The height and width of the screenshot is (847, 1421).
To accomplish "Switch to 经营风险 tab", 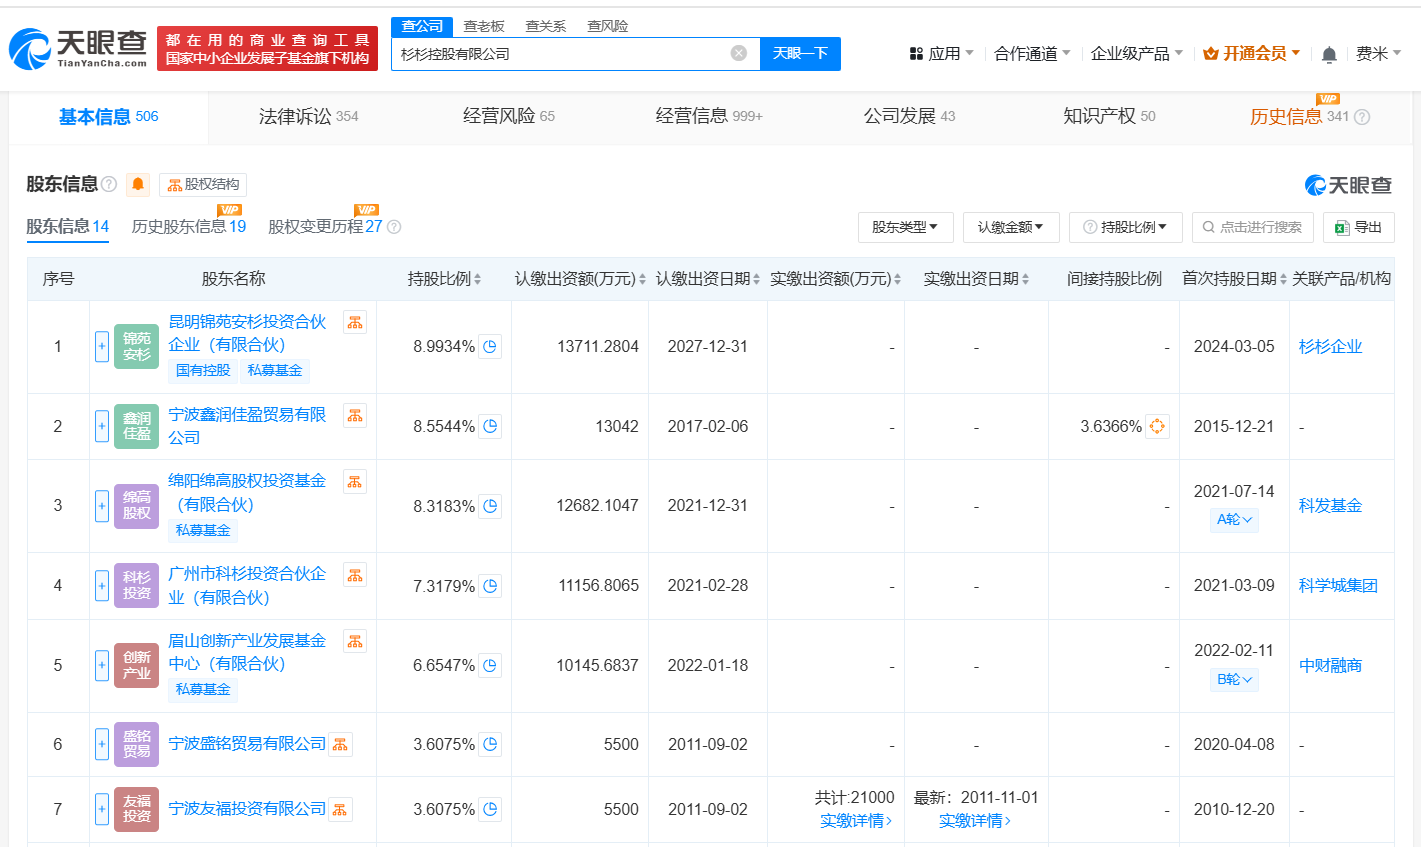I will (x=508, y=117).
